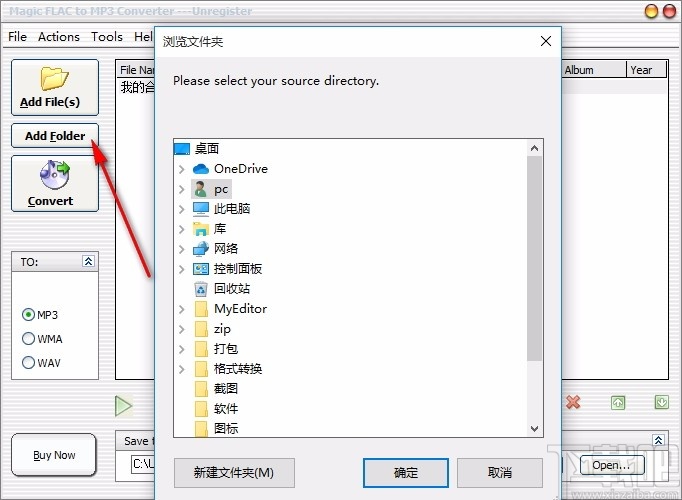Click the green play arrow icon
The image size is (682, 500).
point(124,406)
